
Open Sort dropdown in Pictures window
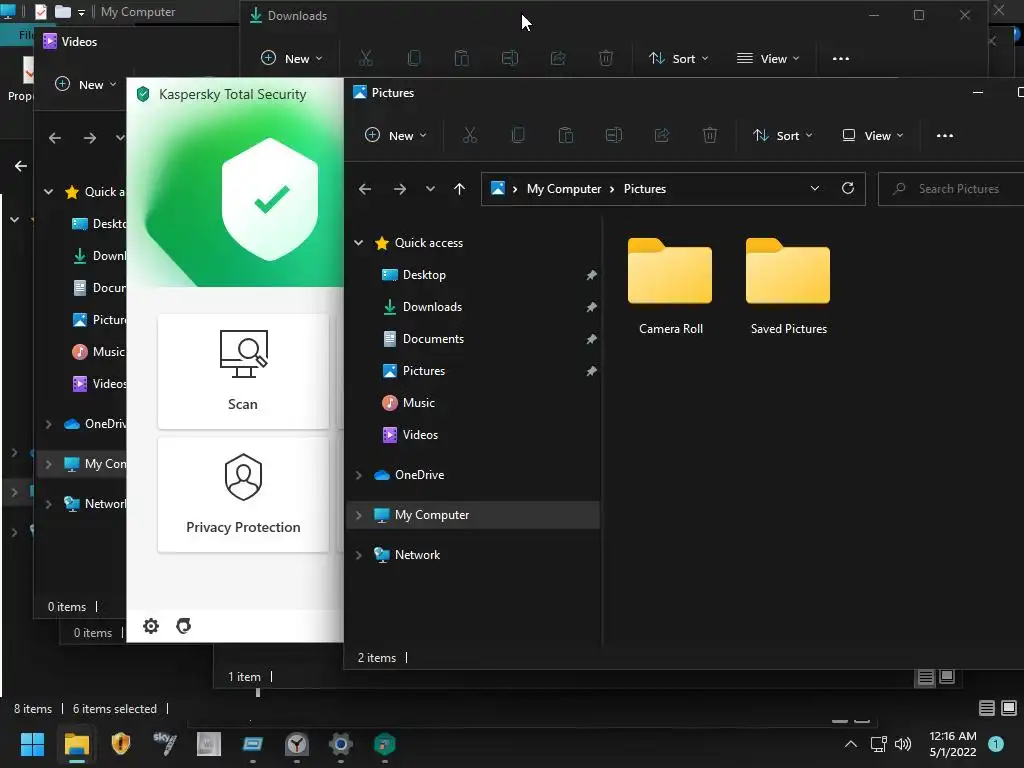coord(782,135)
